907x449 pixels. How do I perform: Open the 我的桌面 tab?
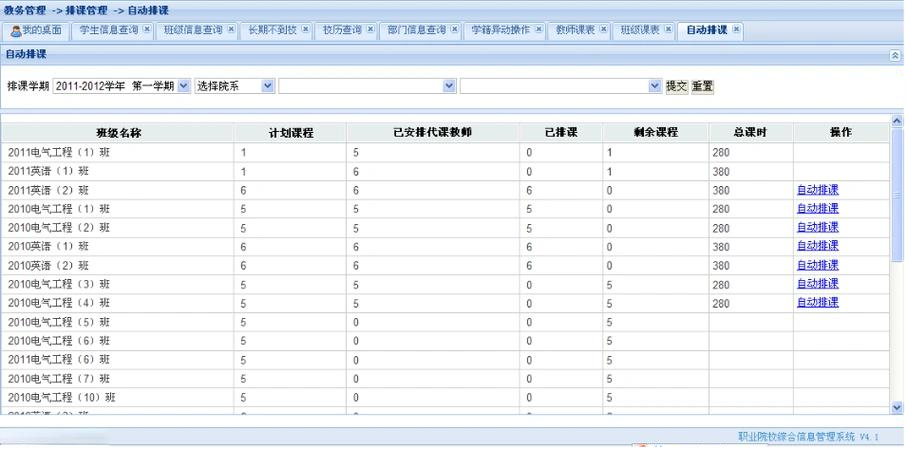click(36, 31)
